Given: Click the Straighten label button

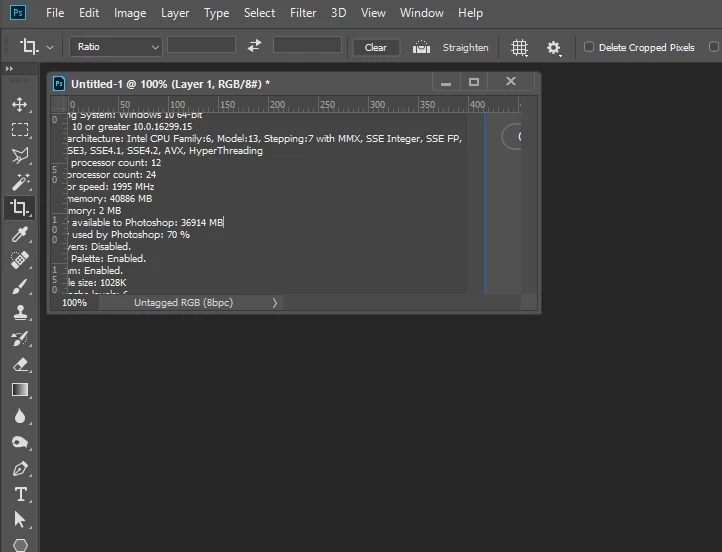Looking at the screenshot, I should tap(465, 47).
